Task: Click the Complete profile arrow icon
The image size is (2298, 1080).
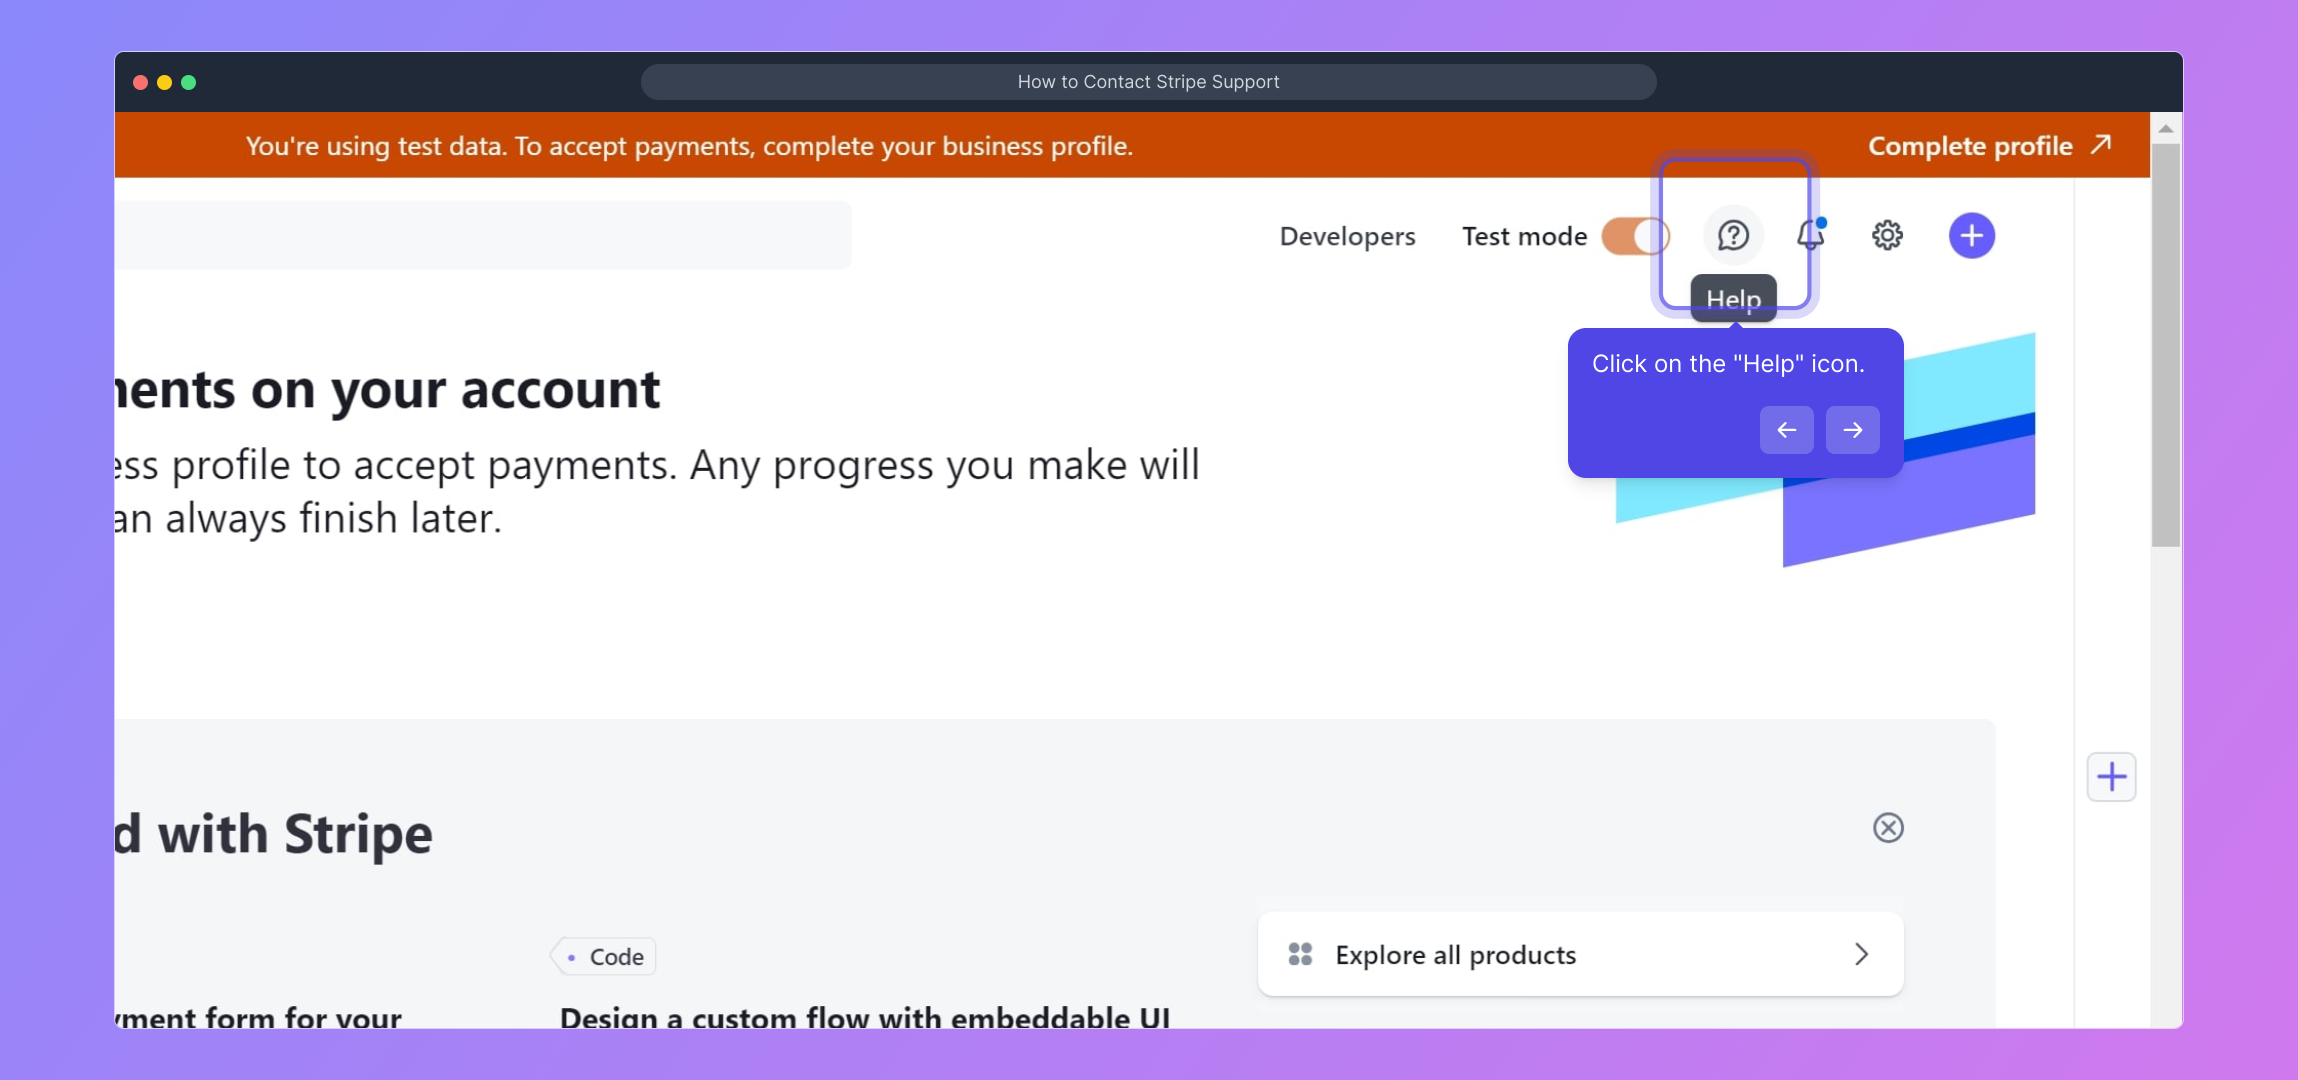Action: (2101, 145)
